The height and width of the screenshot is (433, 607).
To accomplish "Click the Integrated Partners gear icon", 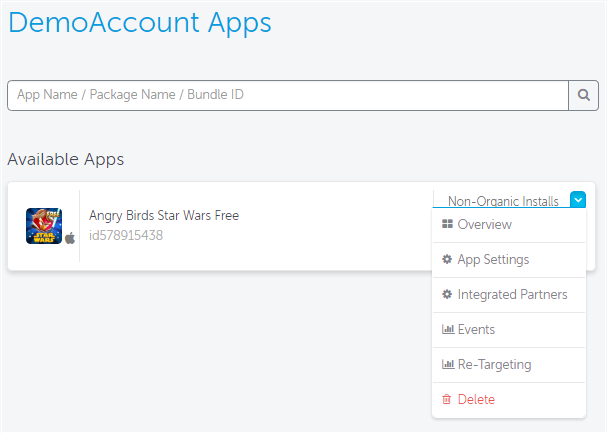I will tap(447, 294).
